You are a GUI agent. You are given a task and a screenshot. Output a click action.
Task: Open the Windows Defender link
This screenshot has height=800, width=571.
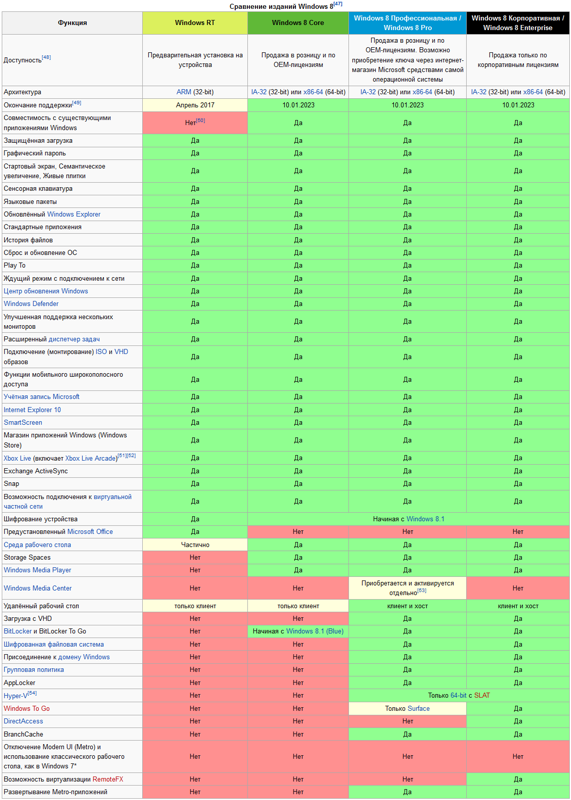[31, 304]
